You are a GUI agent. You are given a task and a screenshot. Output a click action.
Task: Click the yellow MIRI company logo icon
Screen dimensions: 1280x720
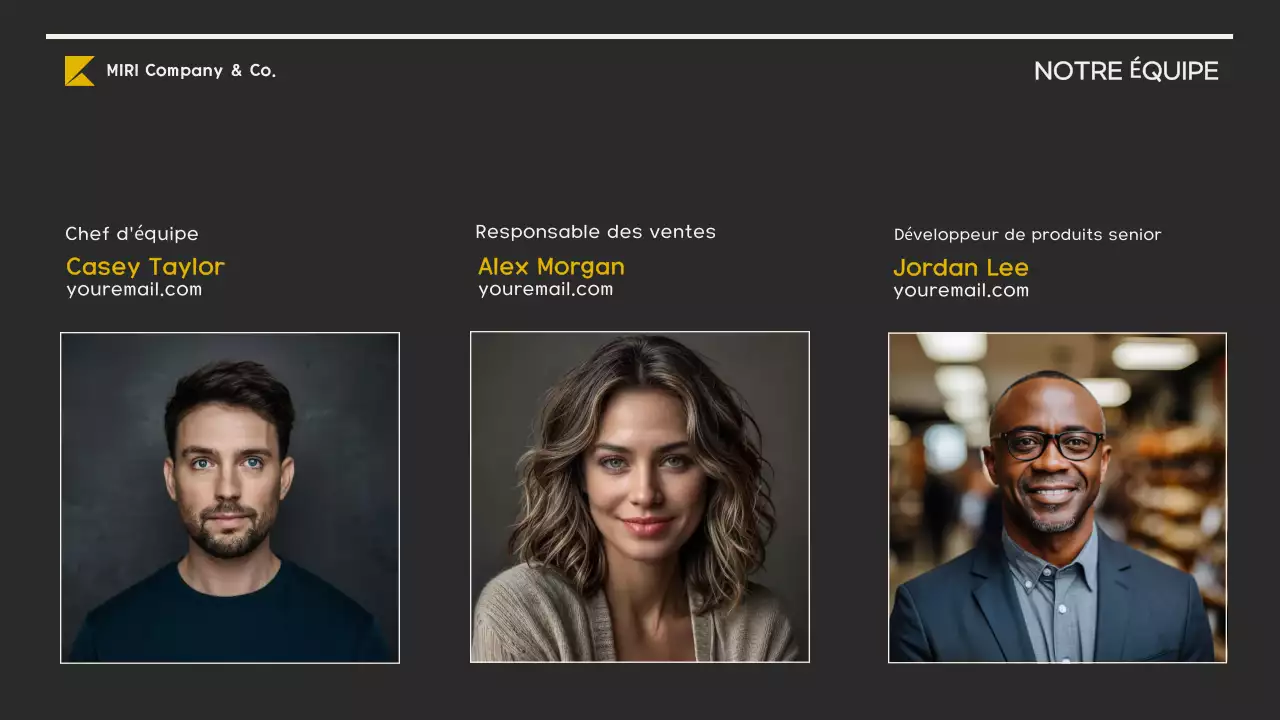[x=80, y=71]
